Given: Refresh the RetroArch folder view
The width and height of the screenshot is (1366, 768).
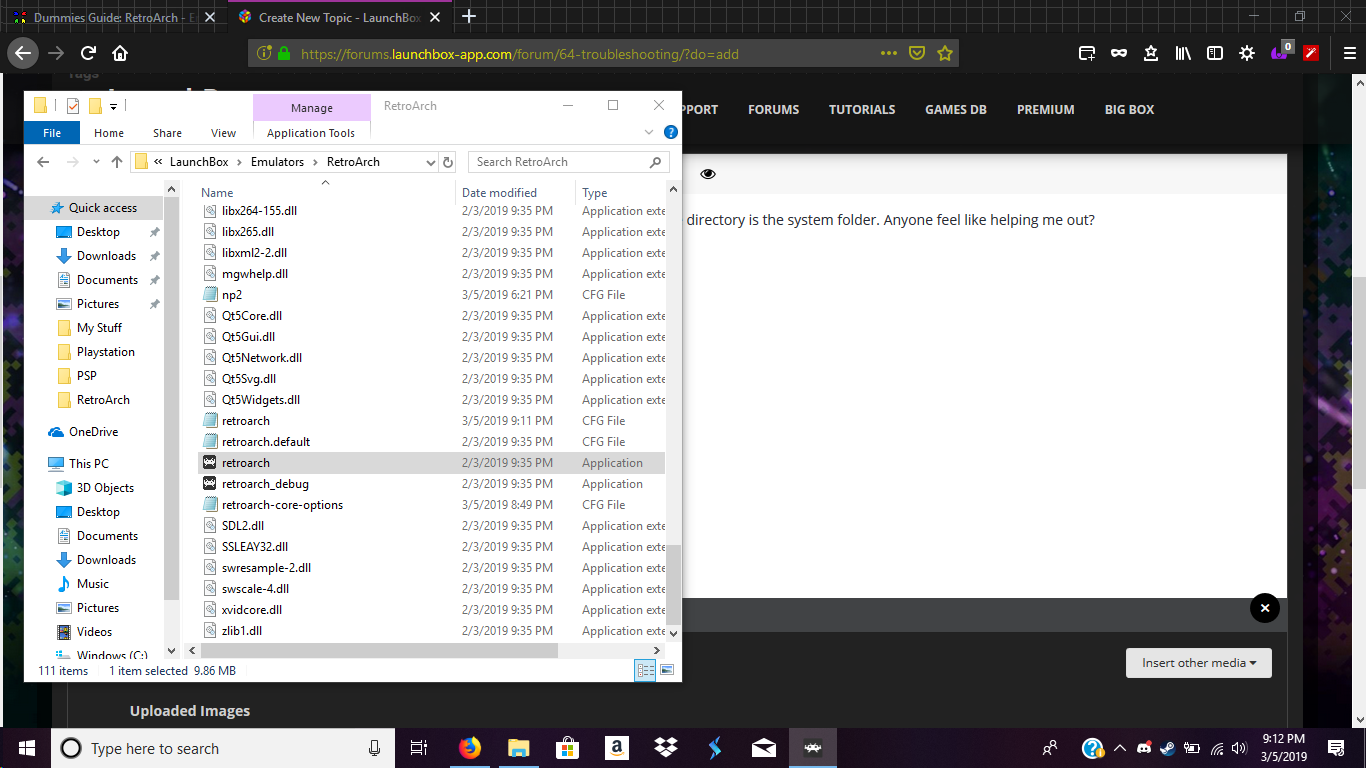Looking at the screenshot, I should click(x=448, y=162).
